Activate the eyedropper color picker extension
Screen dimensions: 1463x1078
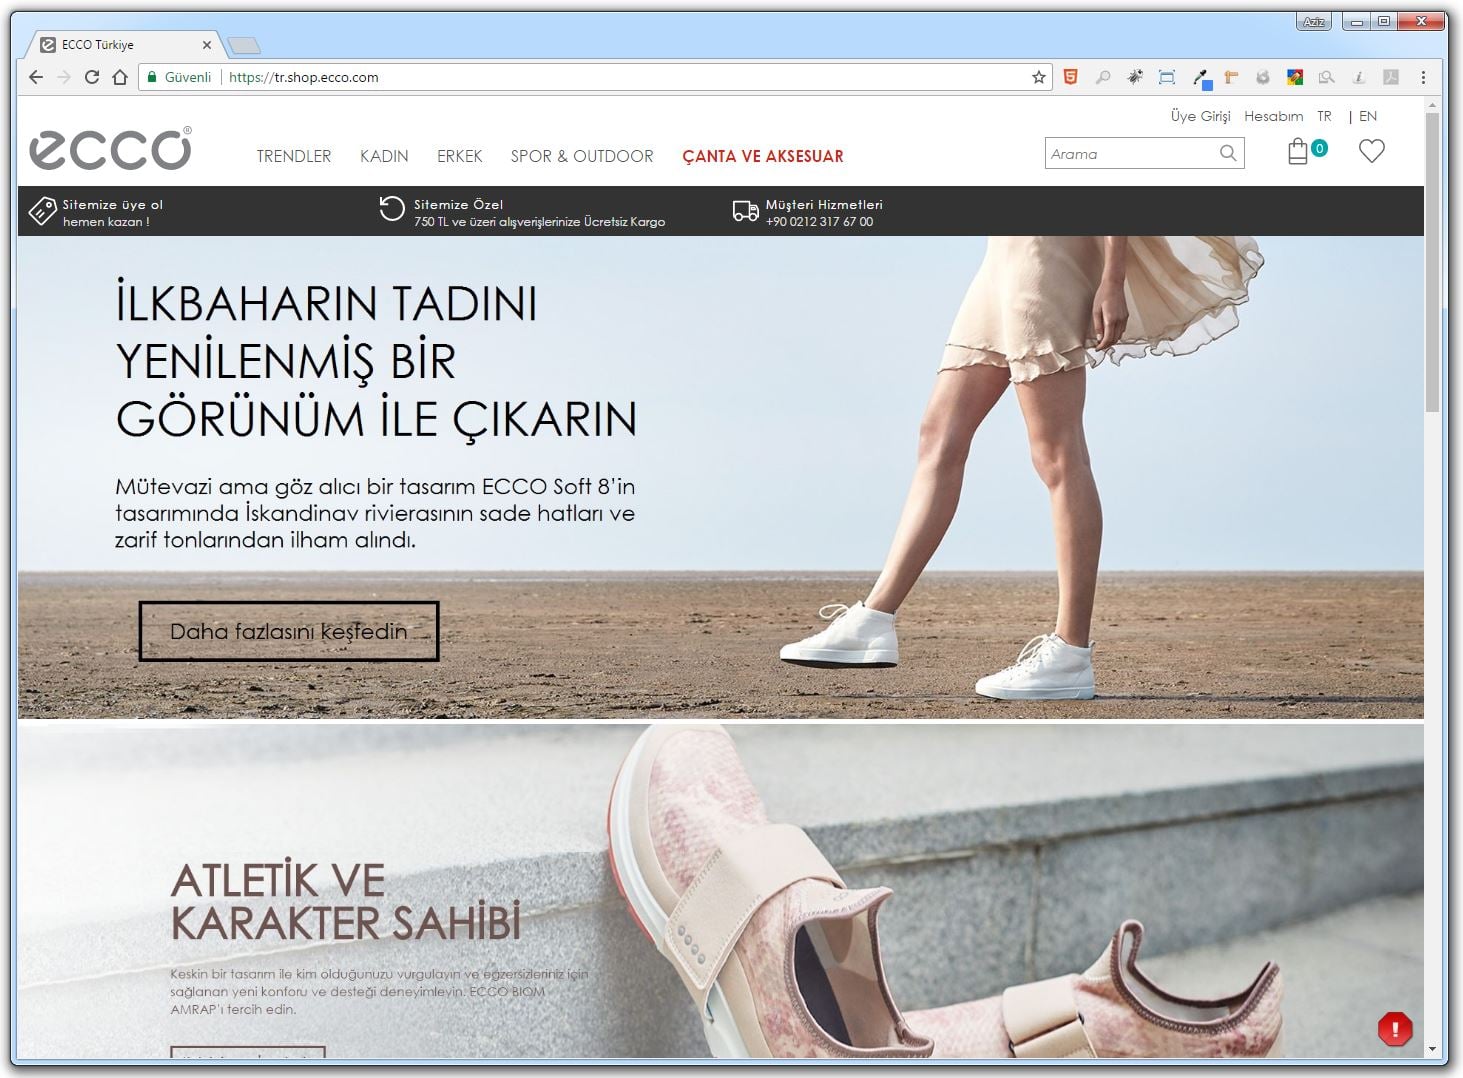pyautogui.click(x=1201, y=77)
